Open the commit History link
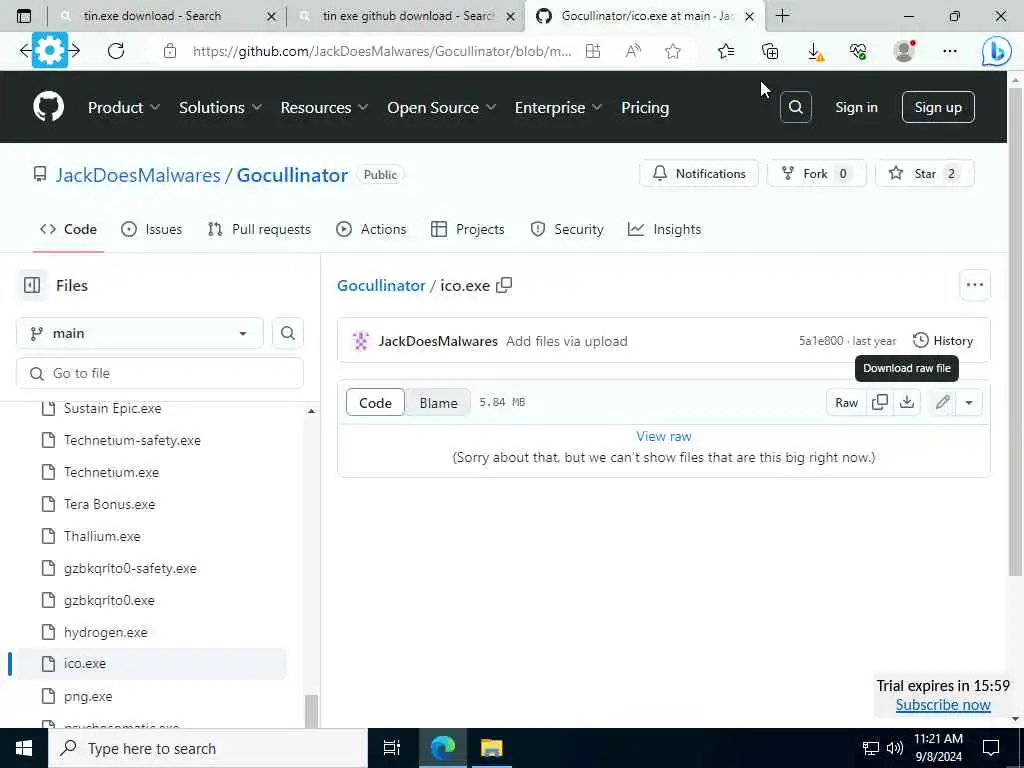Screen dimensions: 1024x768 (942, 340)
